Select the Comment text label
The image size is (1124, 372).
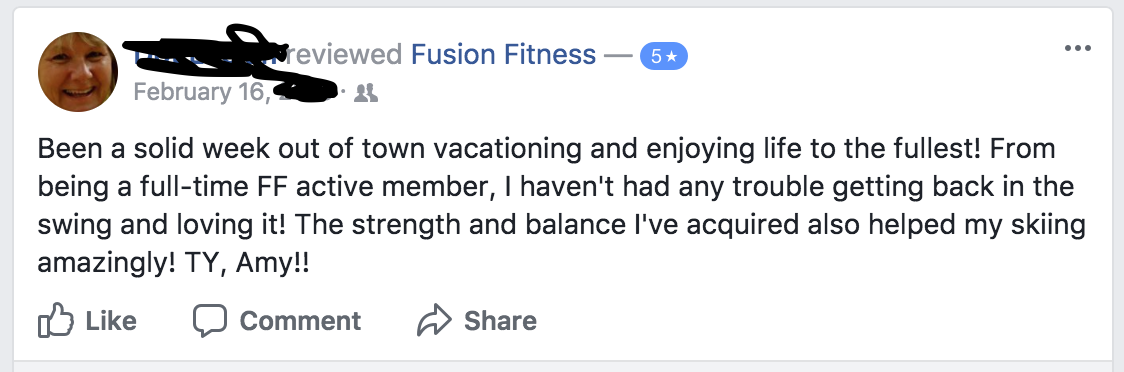300,320
